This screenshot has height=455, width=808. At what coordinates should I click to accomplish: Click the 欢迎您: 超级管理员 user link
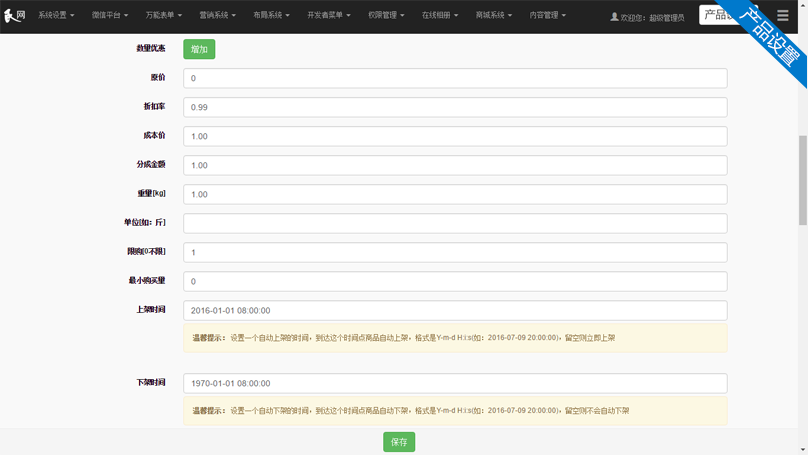[647, 18]
